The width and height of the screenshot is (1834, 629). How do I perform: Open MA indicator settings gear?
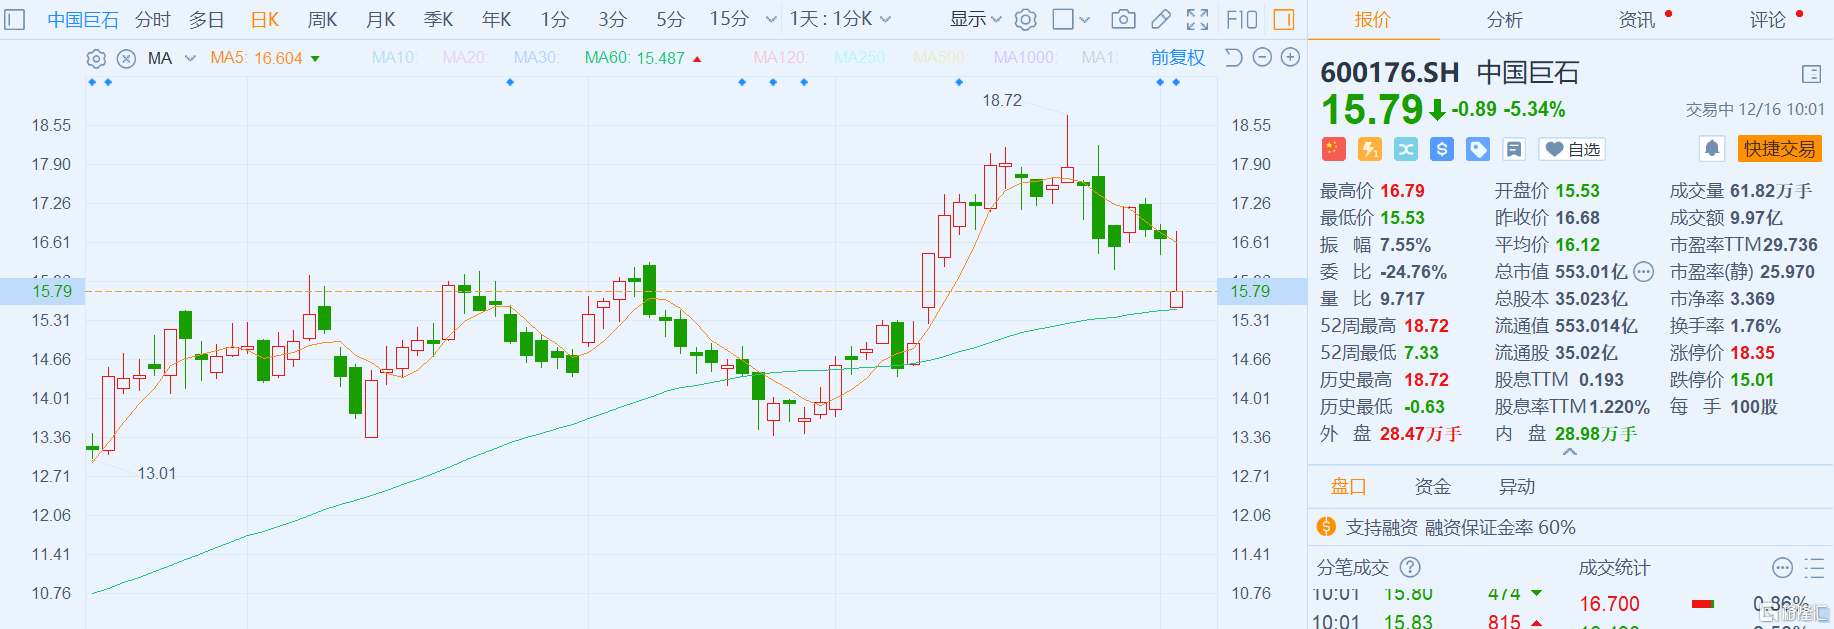[96, 59]
